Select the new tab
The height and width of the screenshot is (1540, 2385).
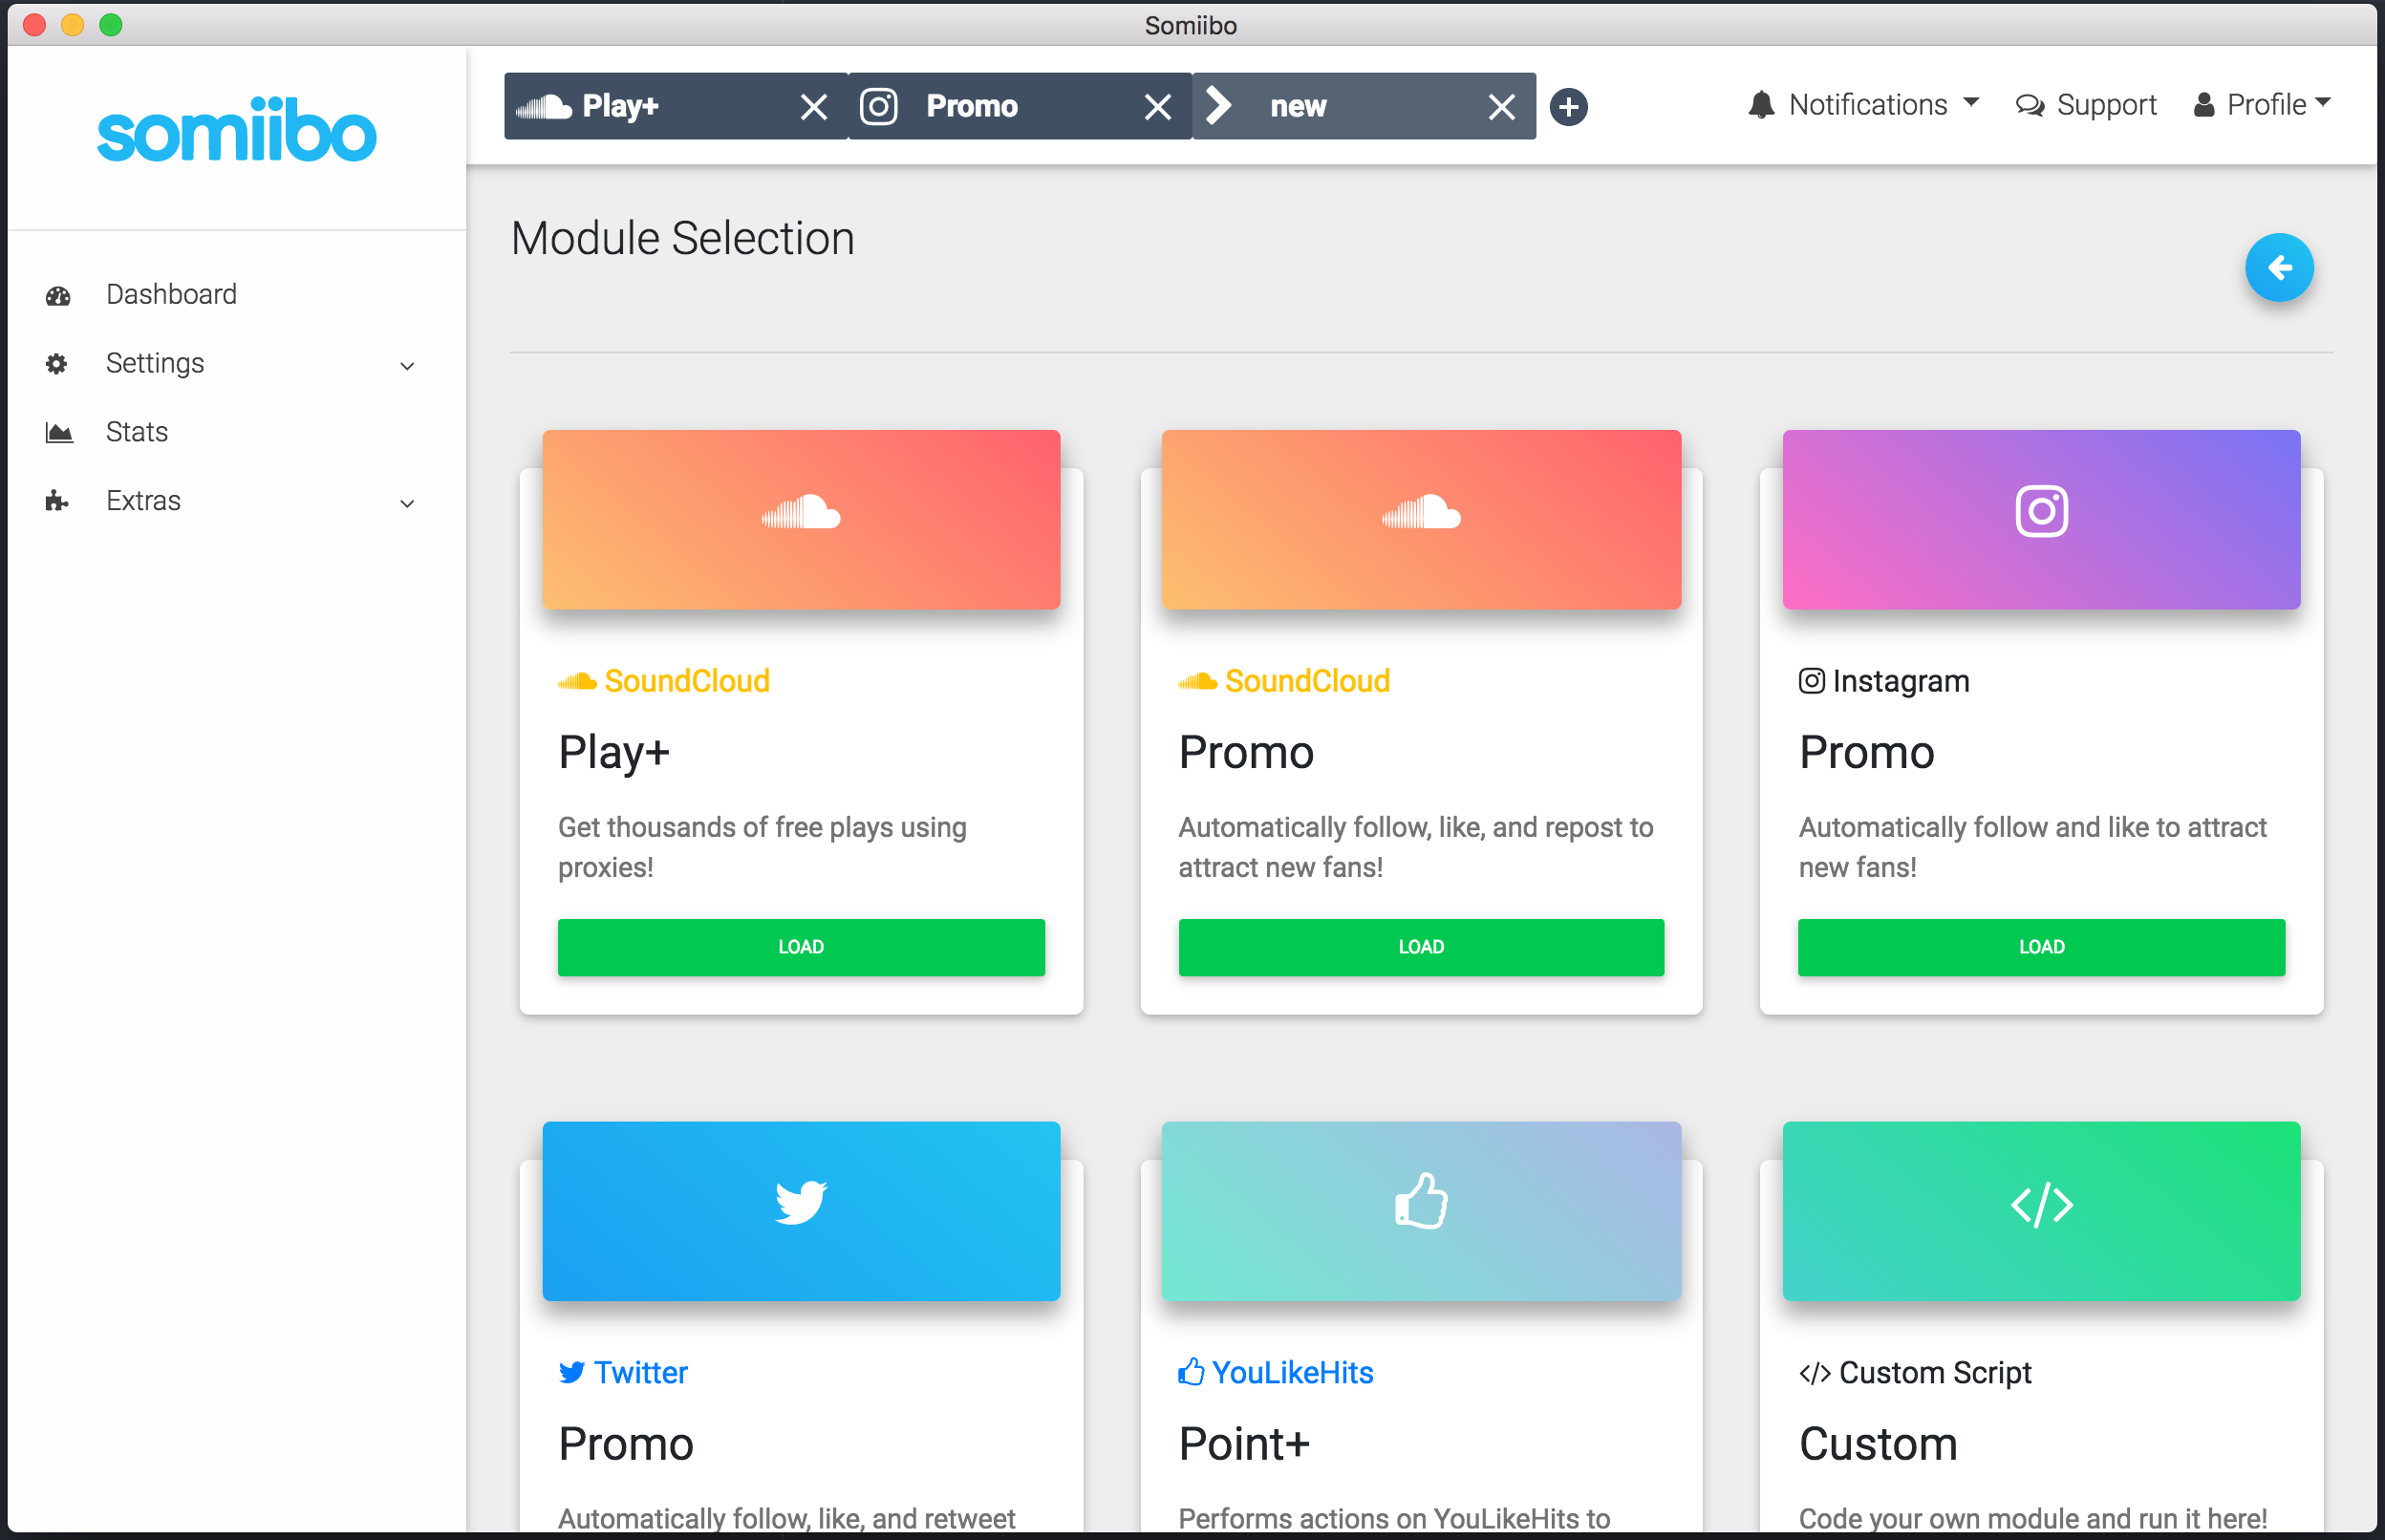click(1364, 106)
